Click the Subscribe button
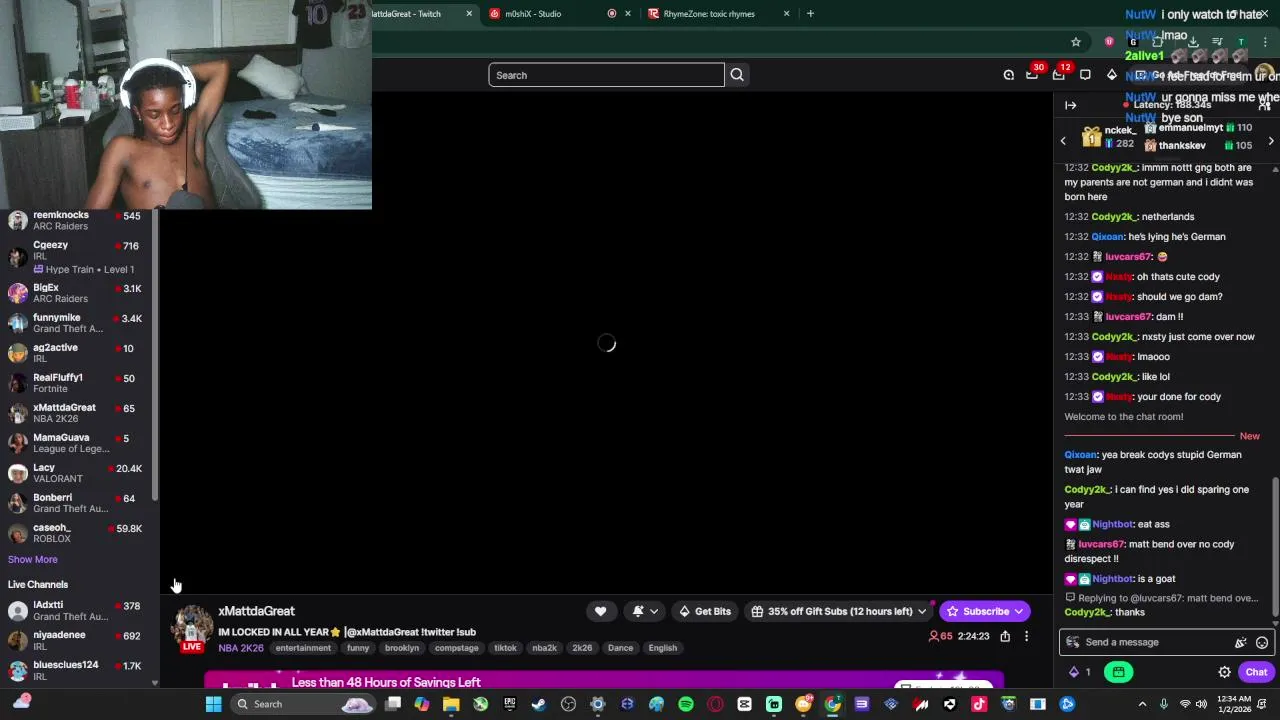1280x720 pixels. [x=985, y=611]
